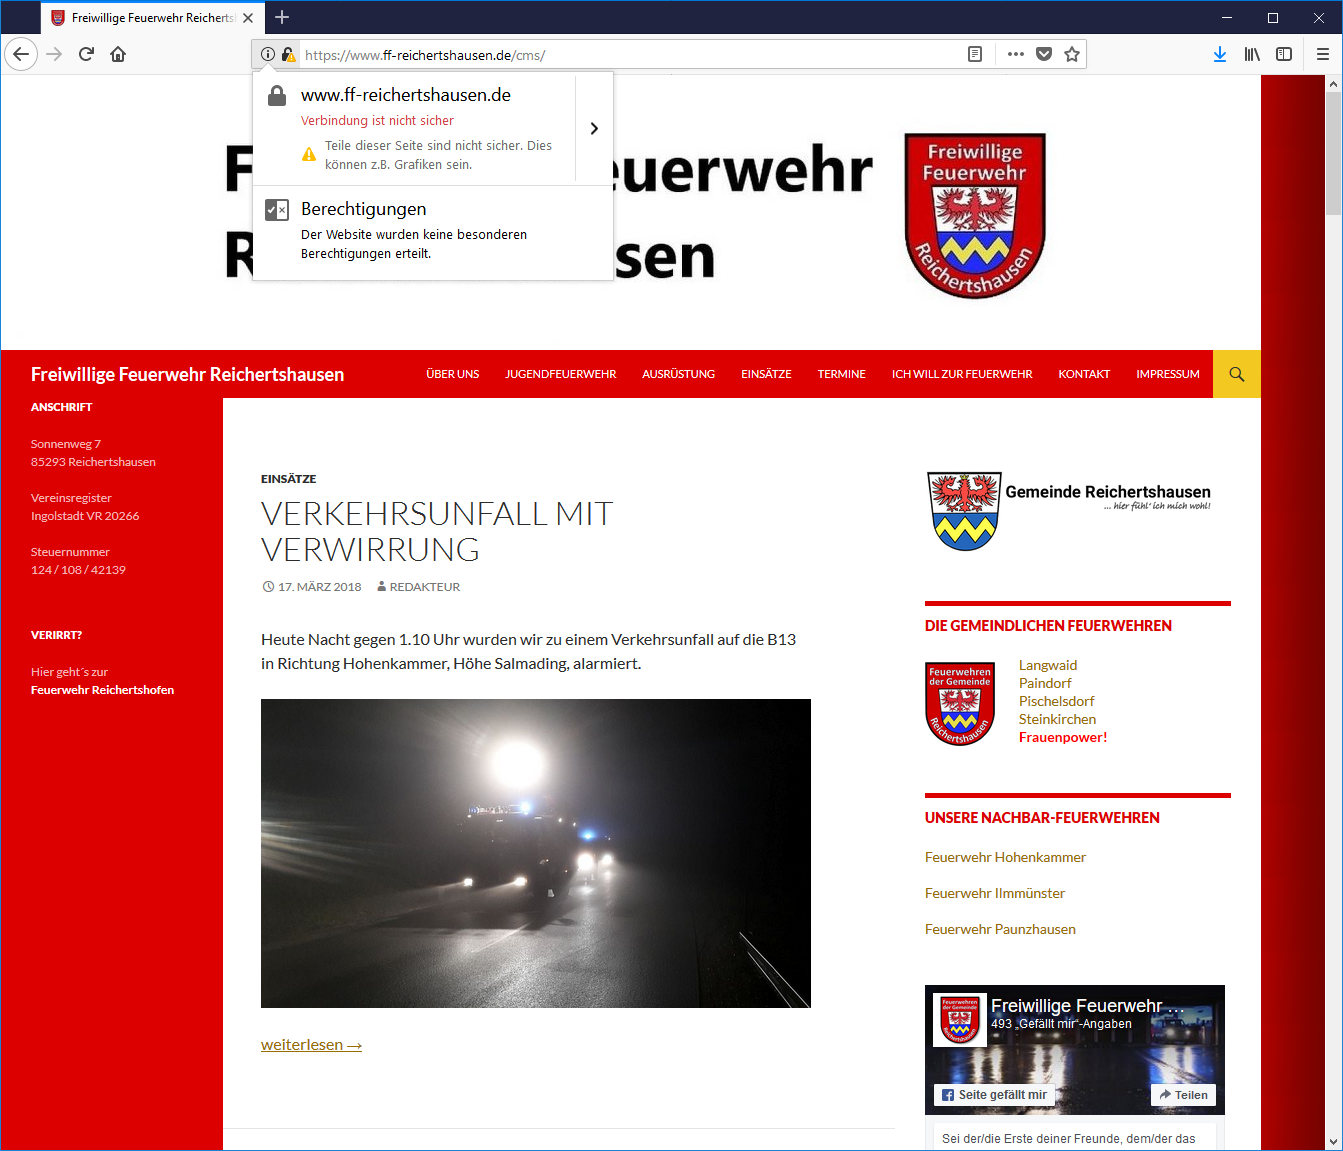The height and width of the screenshot is (1151, 1343).
Task: Open the Feuerwehr Hohenkammer link
Action: [1005, 857]
